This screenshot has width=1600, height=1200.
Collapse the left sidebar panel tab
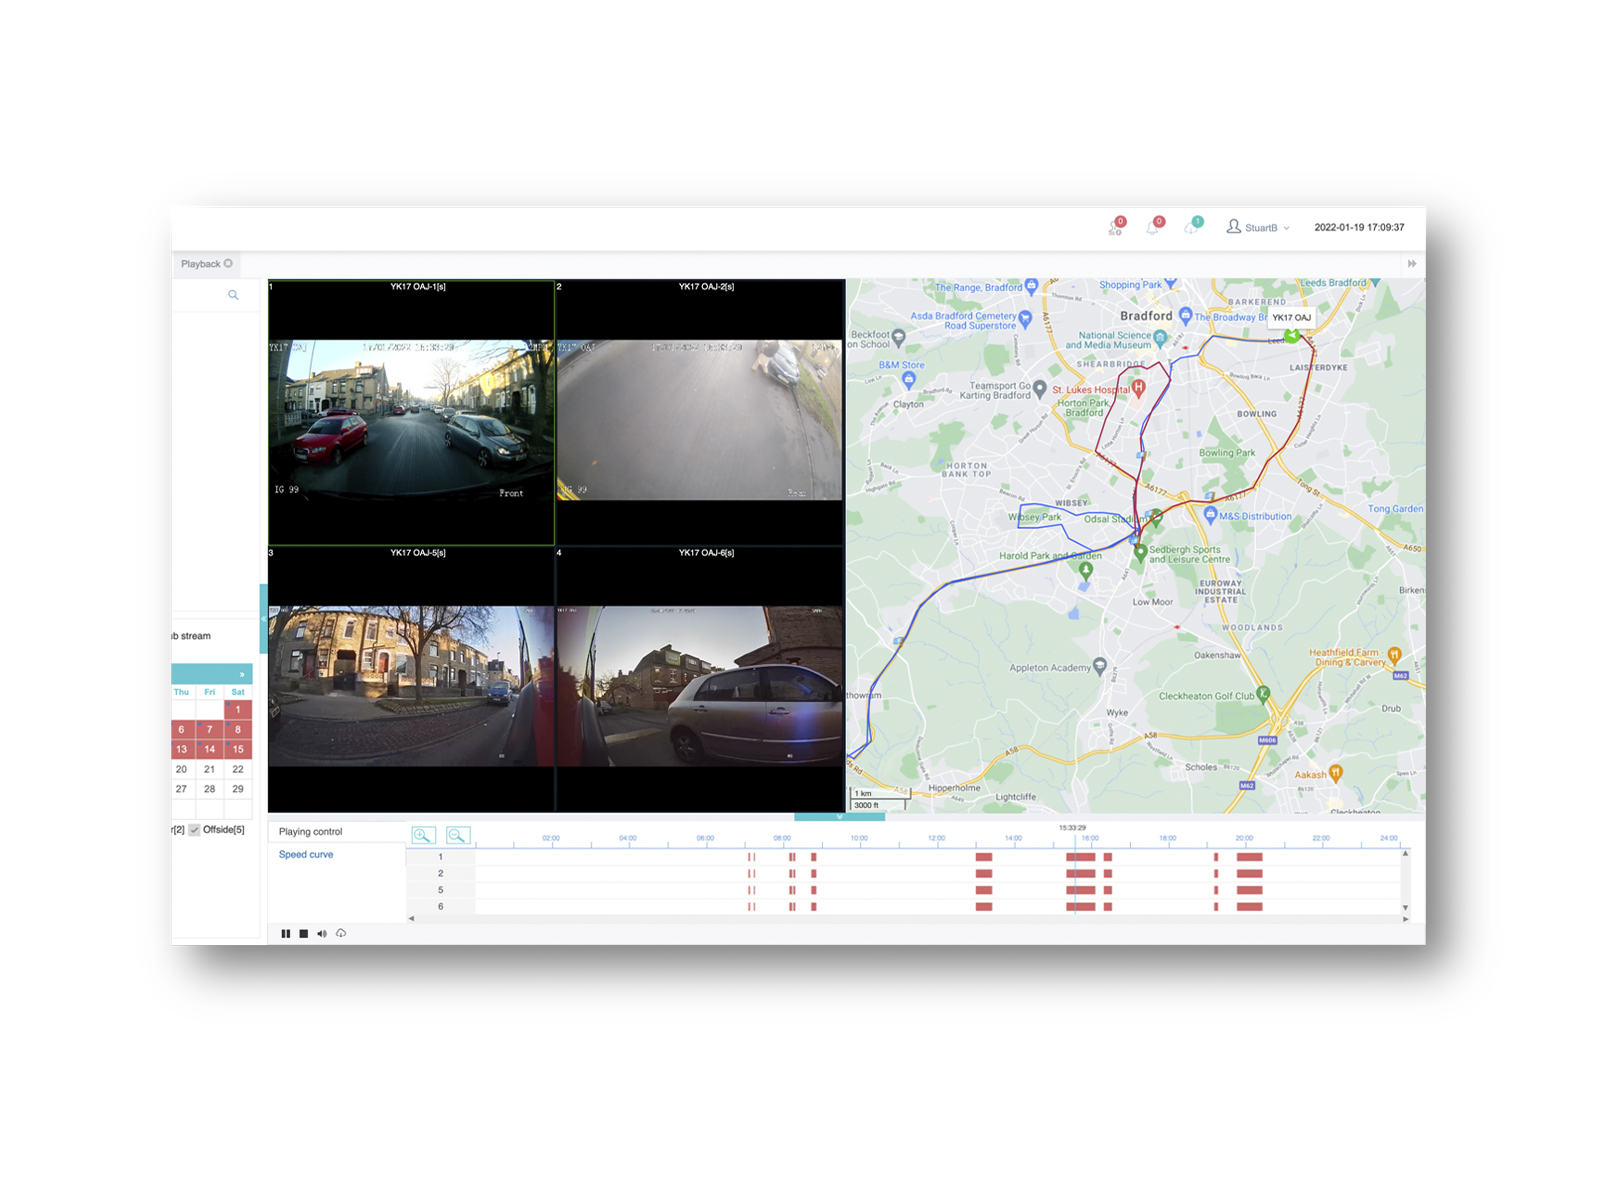(x=262, y=618)
